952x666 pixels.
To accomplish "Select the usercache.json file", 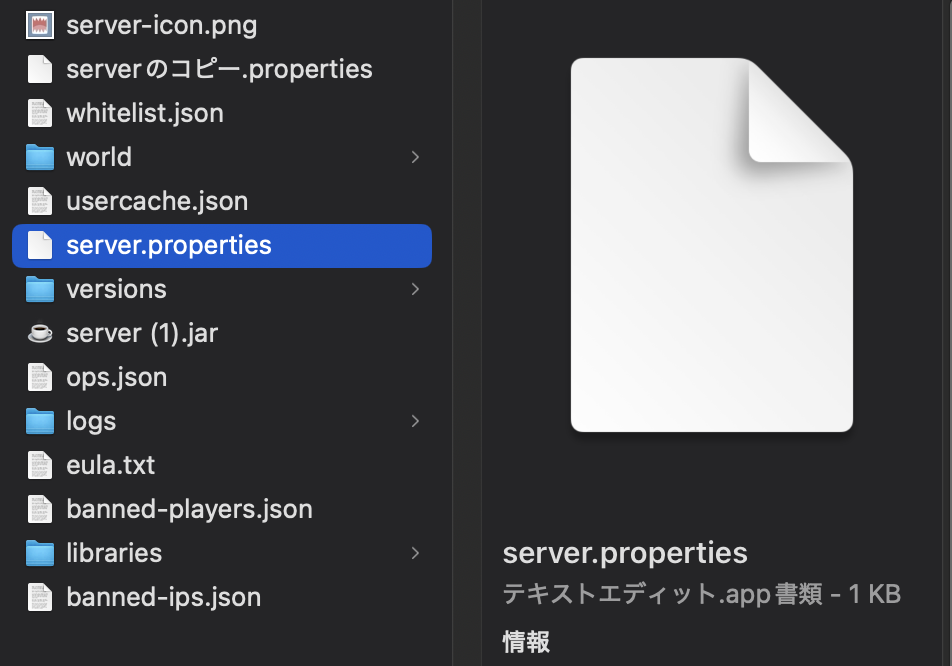I will (x=156, y=201).
